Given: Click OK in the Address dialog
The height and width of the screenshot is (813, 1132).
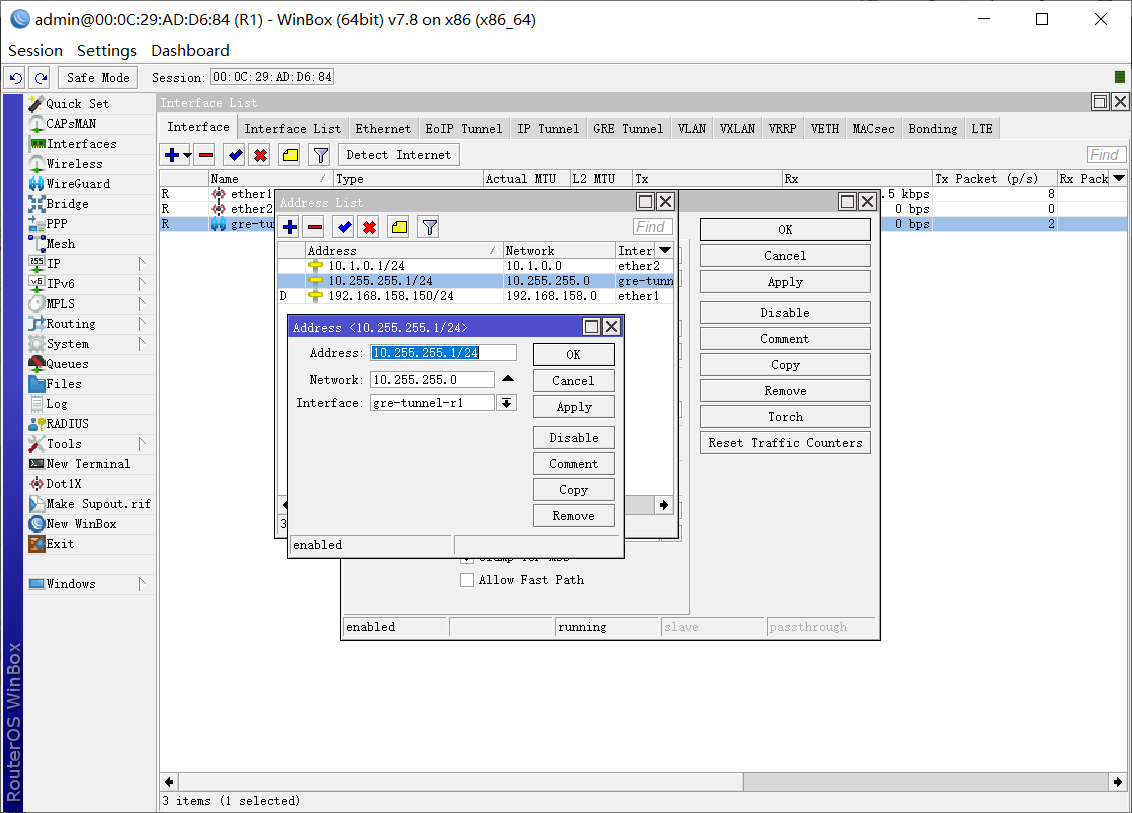Looking at the screenshot, I should [573, 355].
